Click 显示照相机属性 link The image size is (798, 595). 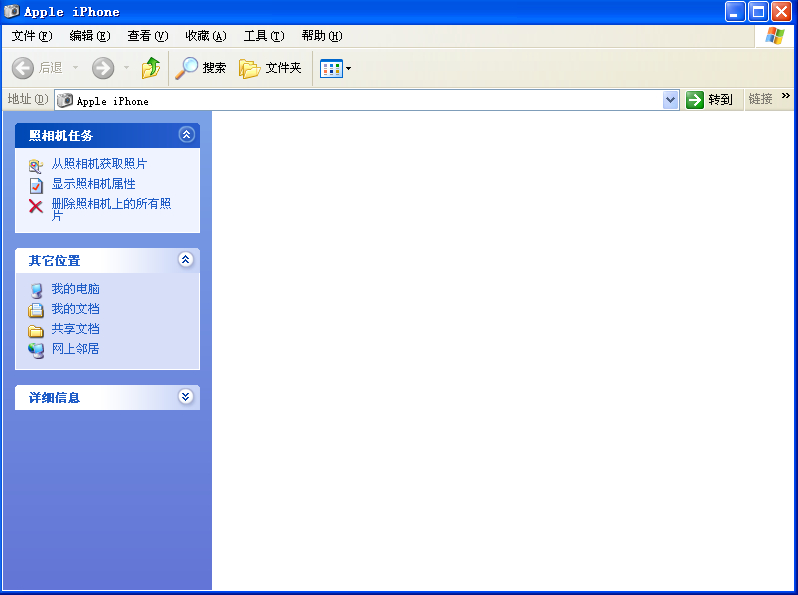94,184
